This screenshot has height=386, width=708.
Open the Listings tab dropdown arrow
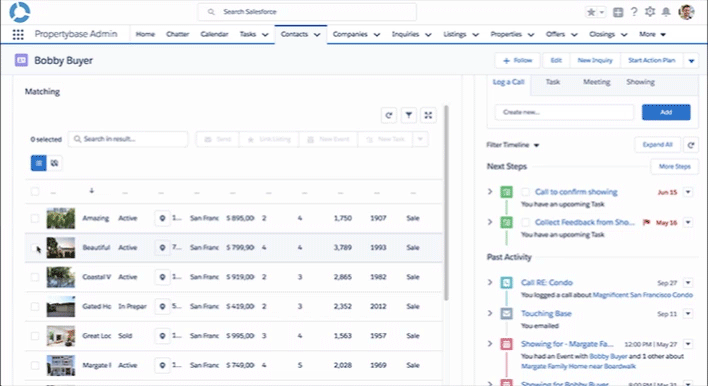tap(475, 35)
